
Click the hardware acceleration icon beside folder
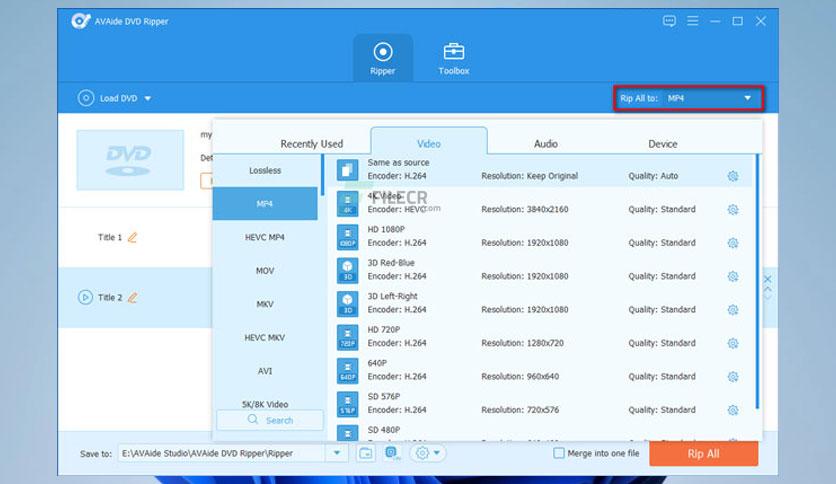[393, 453]
